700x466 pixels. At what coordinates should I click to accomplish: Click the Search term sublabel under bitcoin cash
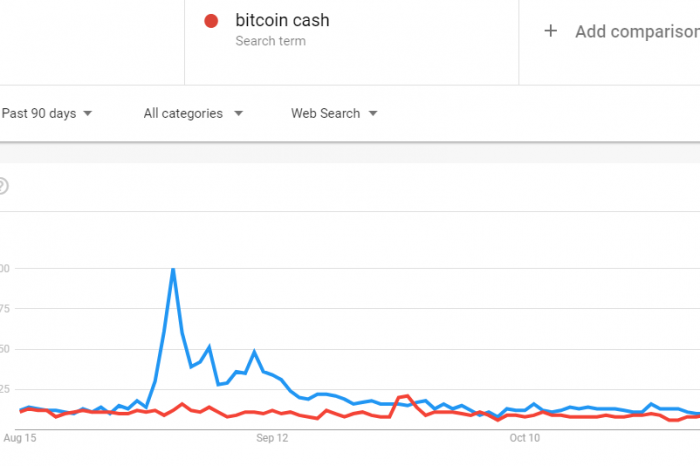click(x=271, y=41)
